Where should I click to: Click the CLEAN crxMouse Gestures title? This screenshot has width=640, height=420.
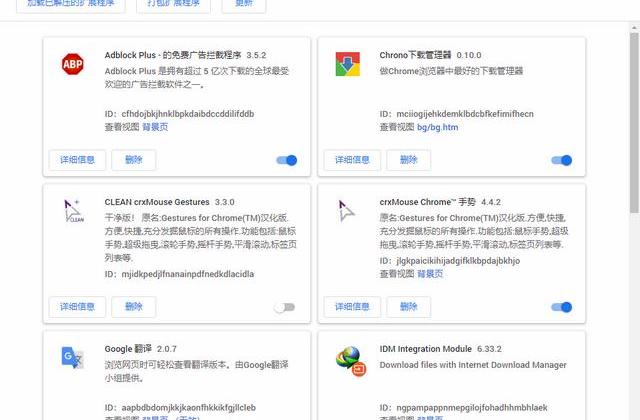pos(157,202)
